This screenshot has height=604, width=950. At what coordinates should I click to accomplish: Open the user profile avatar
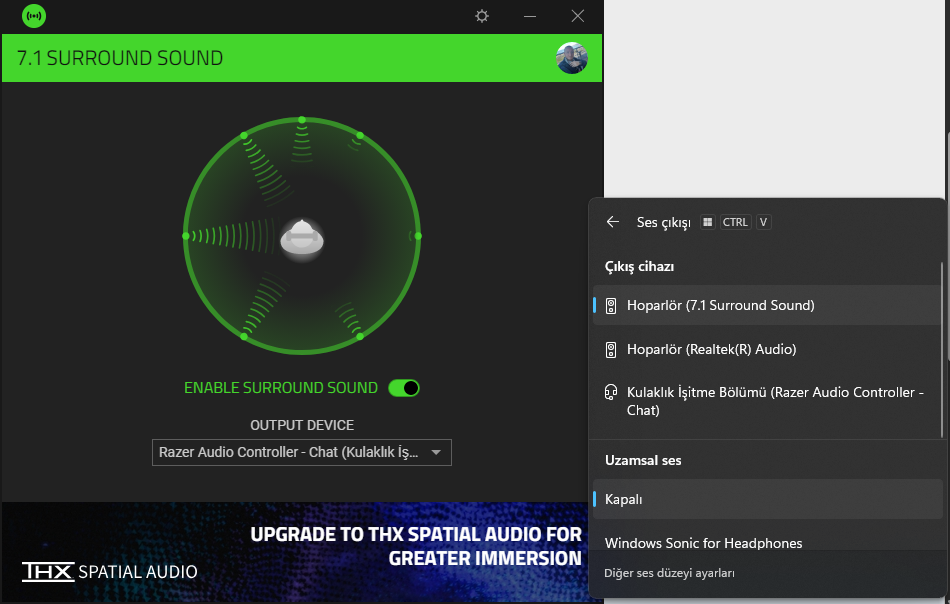(x=572, y=58)
